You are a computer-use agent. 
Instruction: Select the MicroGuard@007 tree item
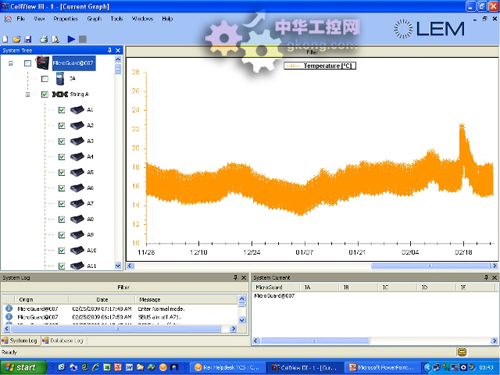coord(74,63)
